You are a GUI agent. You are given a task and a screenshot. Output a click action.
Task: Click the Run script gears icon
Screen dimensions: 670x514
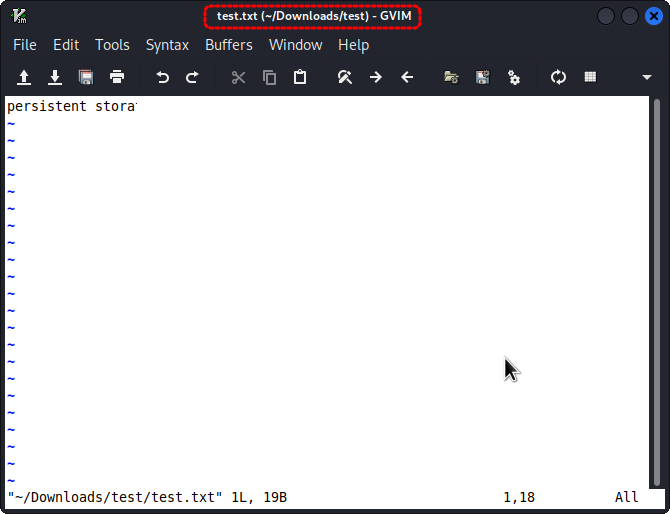click(x=514, y=77)
